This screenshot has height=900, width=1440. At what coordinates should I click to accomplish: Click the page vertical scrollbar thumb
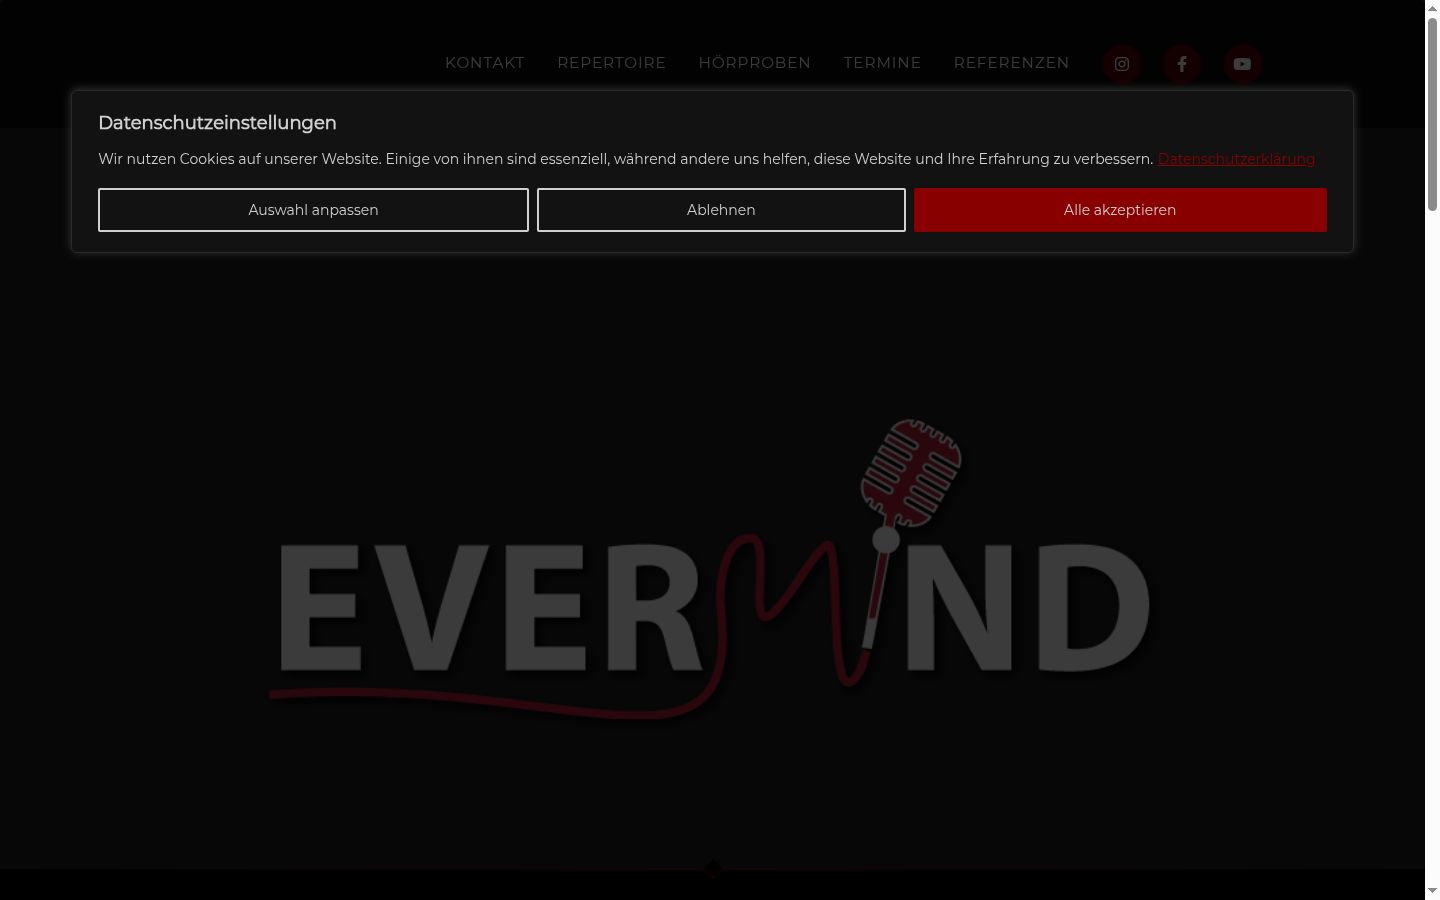click(1432, 114)
